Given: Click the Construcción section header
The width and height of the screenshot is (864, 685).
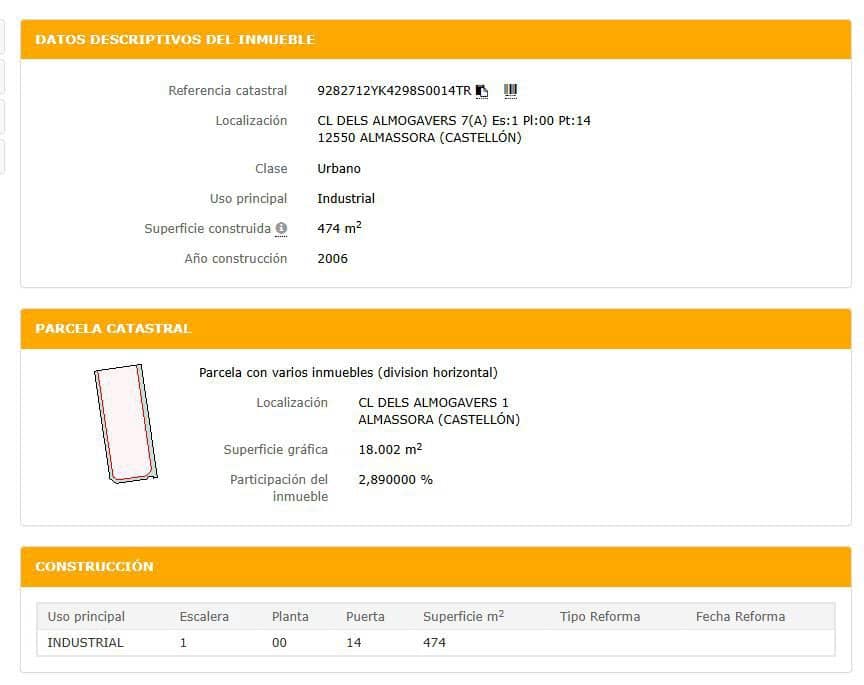Looking at the screenshot, I should pyautogui.click(x=94, y=566).
